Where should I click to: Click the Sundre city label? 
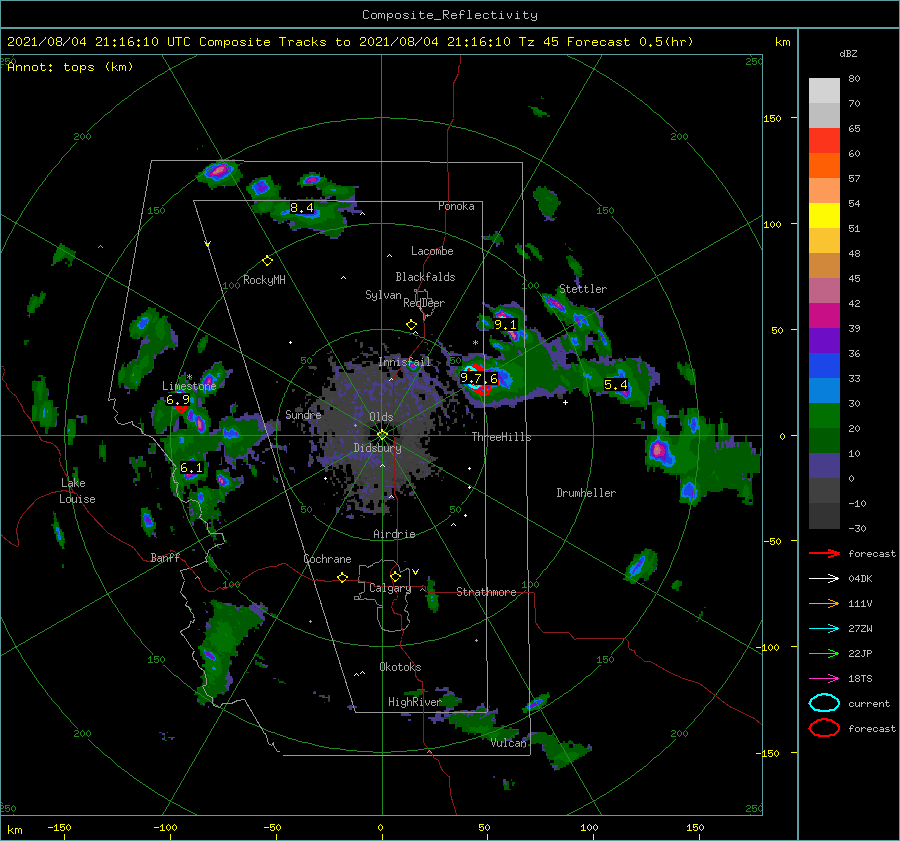(303, 414)
